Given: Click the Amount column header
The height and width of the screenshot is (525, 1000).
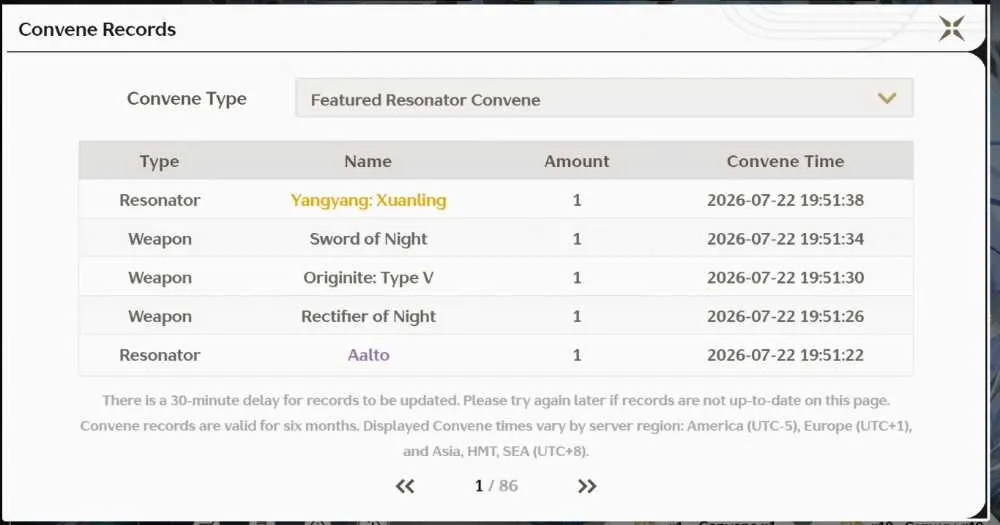Looking at the screenshot, I should 577,161.
